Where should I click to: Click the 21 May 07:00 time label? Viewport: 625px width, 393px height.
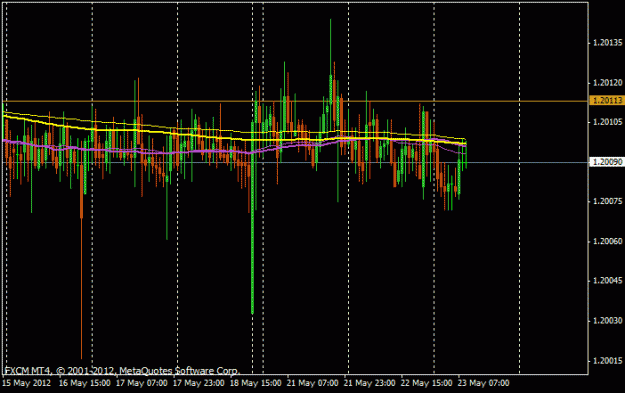point(312,383)
